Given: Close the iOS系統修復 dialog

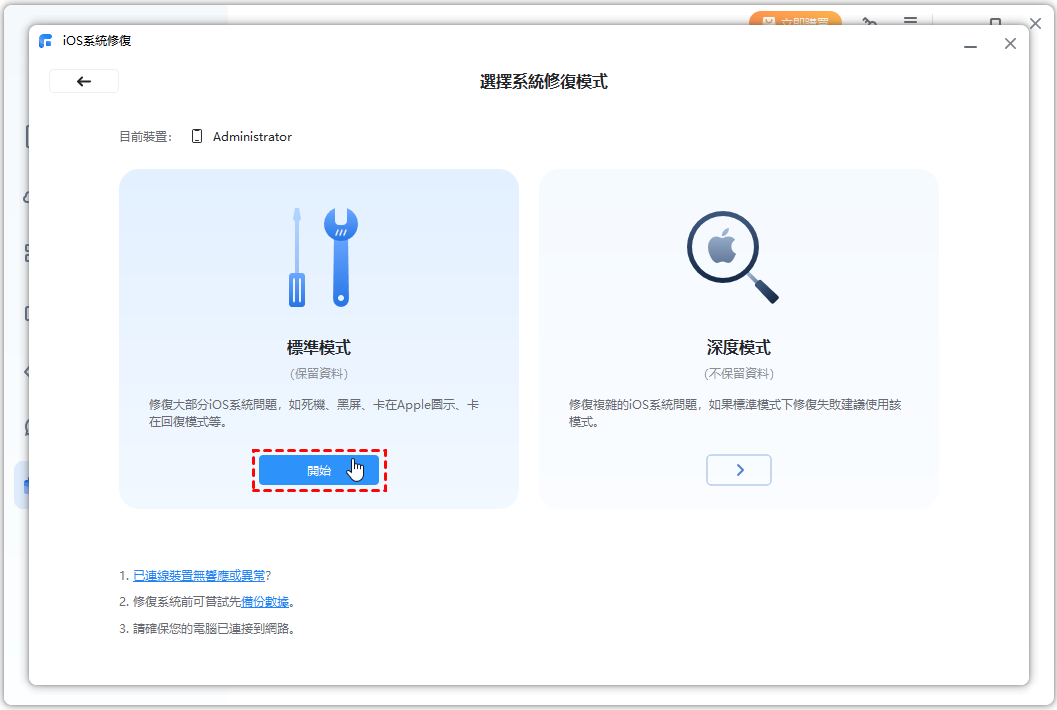Looking at the screenshot, I should coord(1010,44).
